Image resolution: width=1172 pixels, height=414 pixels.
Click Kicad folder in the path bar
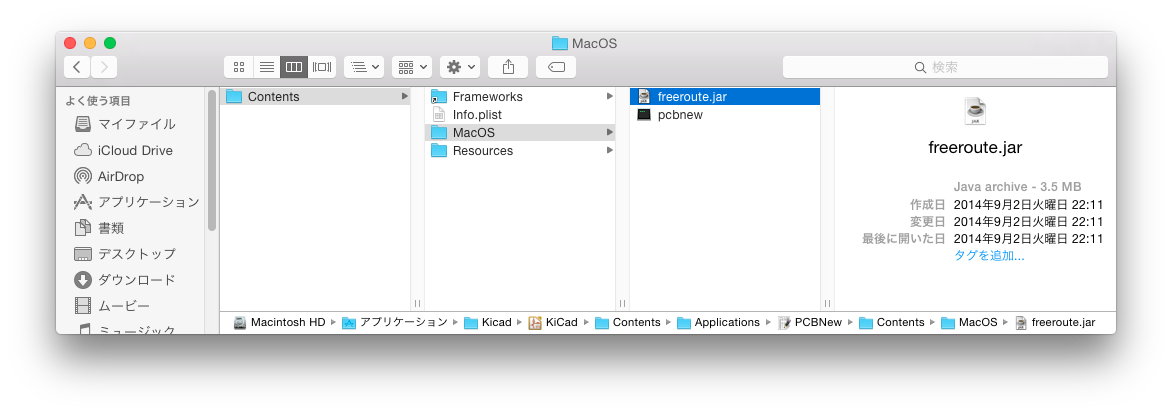[487, 322]
